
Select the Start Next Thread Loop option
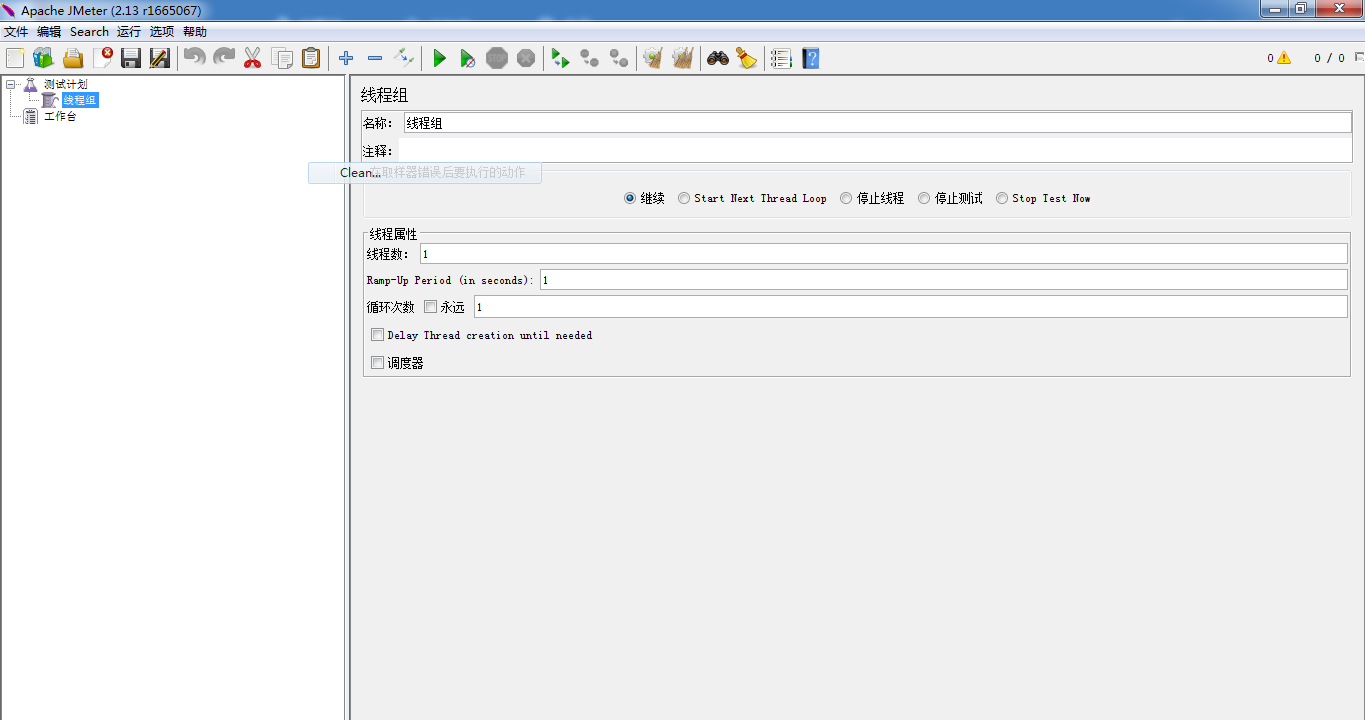coord(684,198)
